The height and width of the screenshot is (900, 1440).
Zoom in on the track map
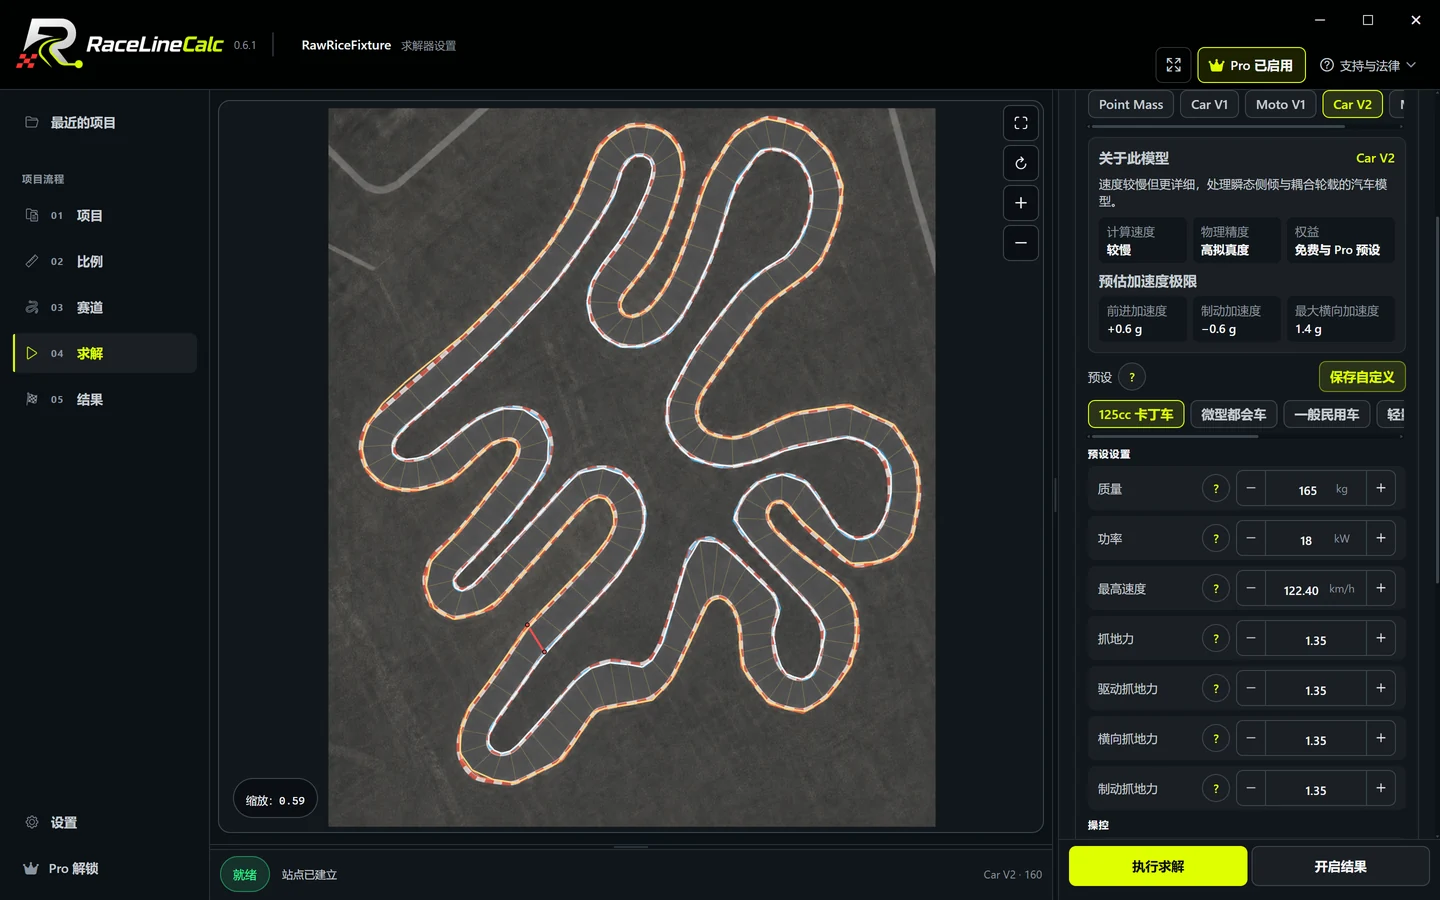tap(1021, 203)
